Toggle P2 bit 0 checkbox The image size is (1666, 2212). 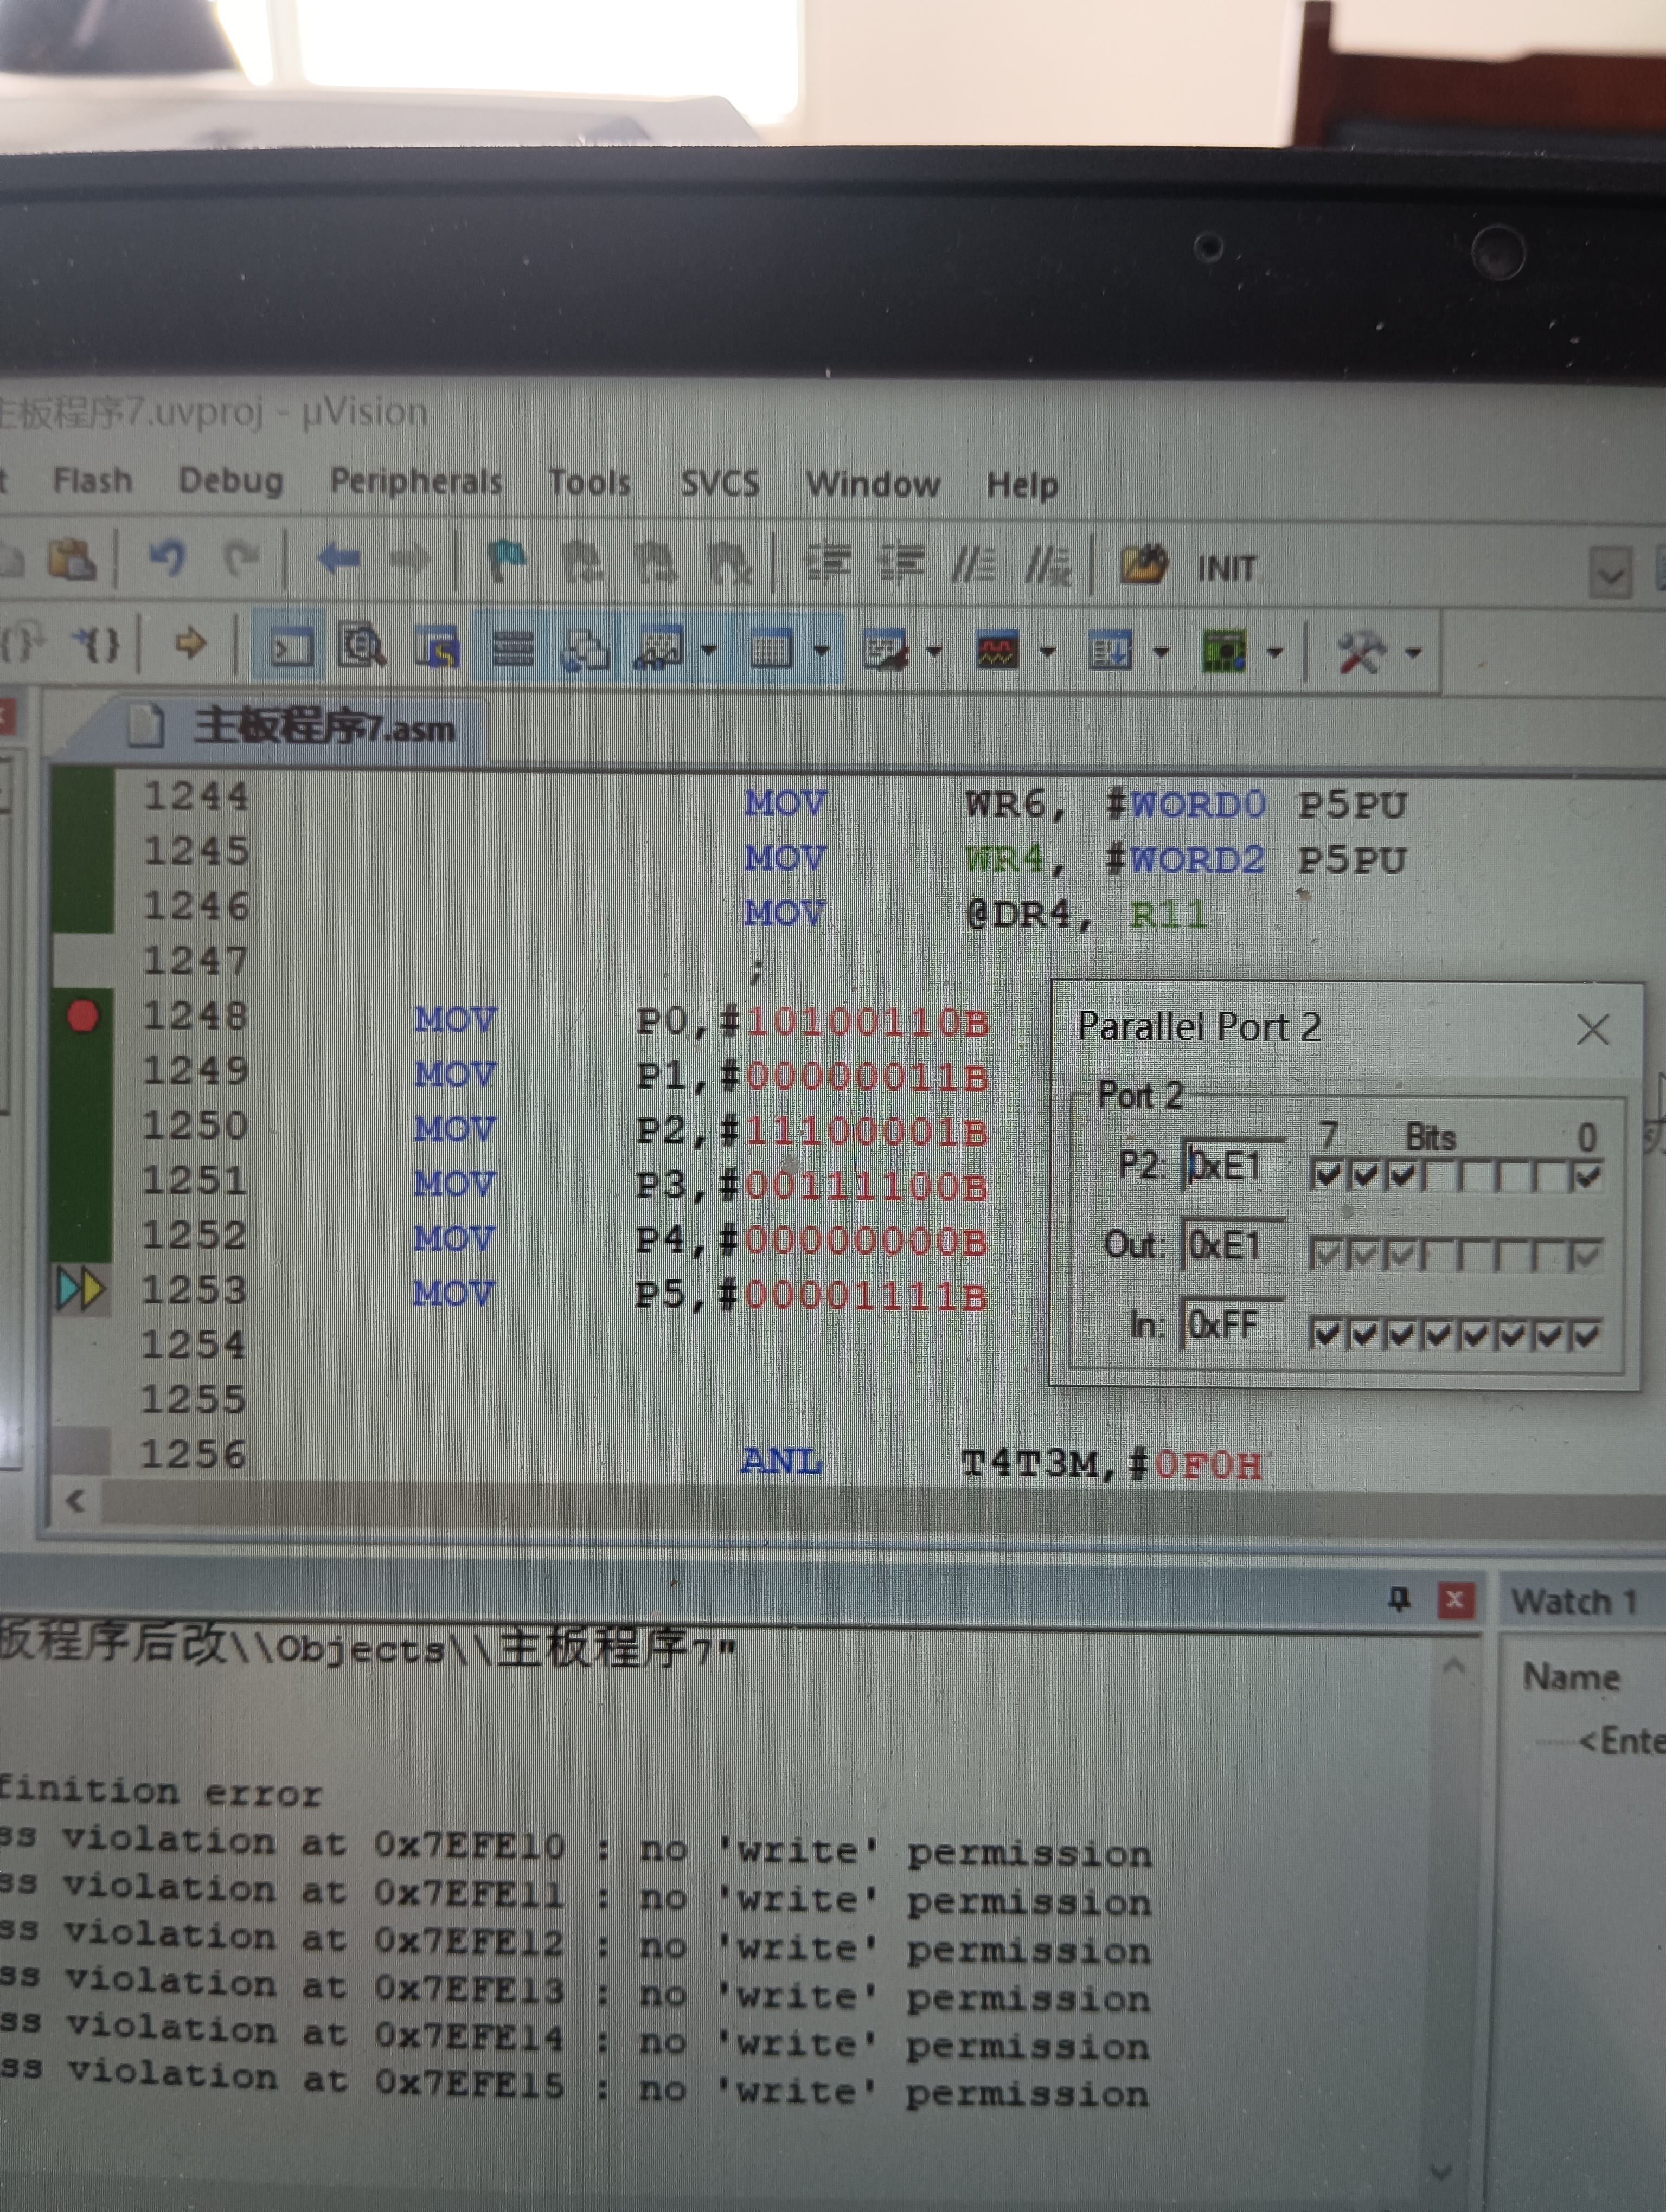click(x=1587, y=1177)
